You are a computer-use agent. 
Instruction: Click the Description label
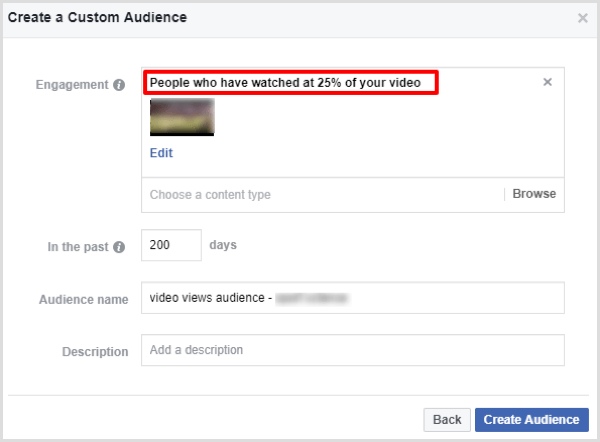95,352
